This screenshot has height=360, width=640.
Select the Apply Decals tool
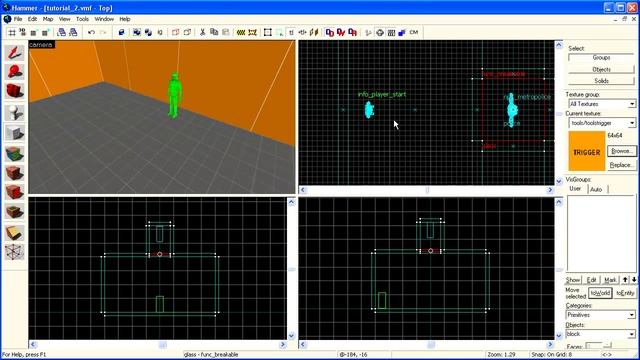[15, 192]
